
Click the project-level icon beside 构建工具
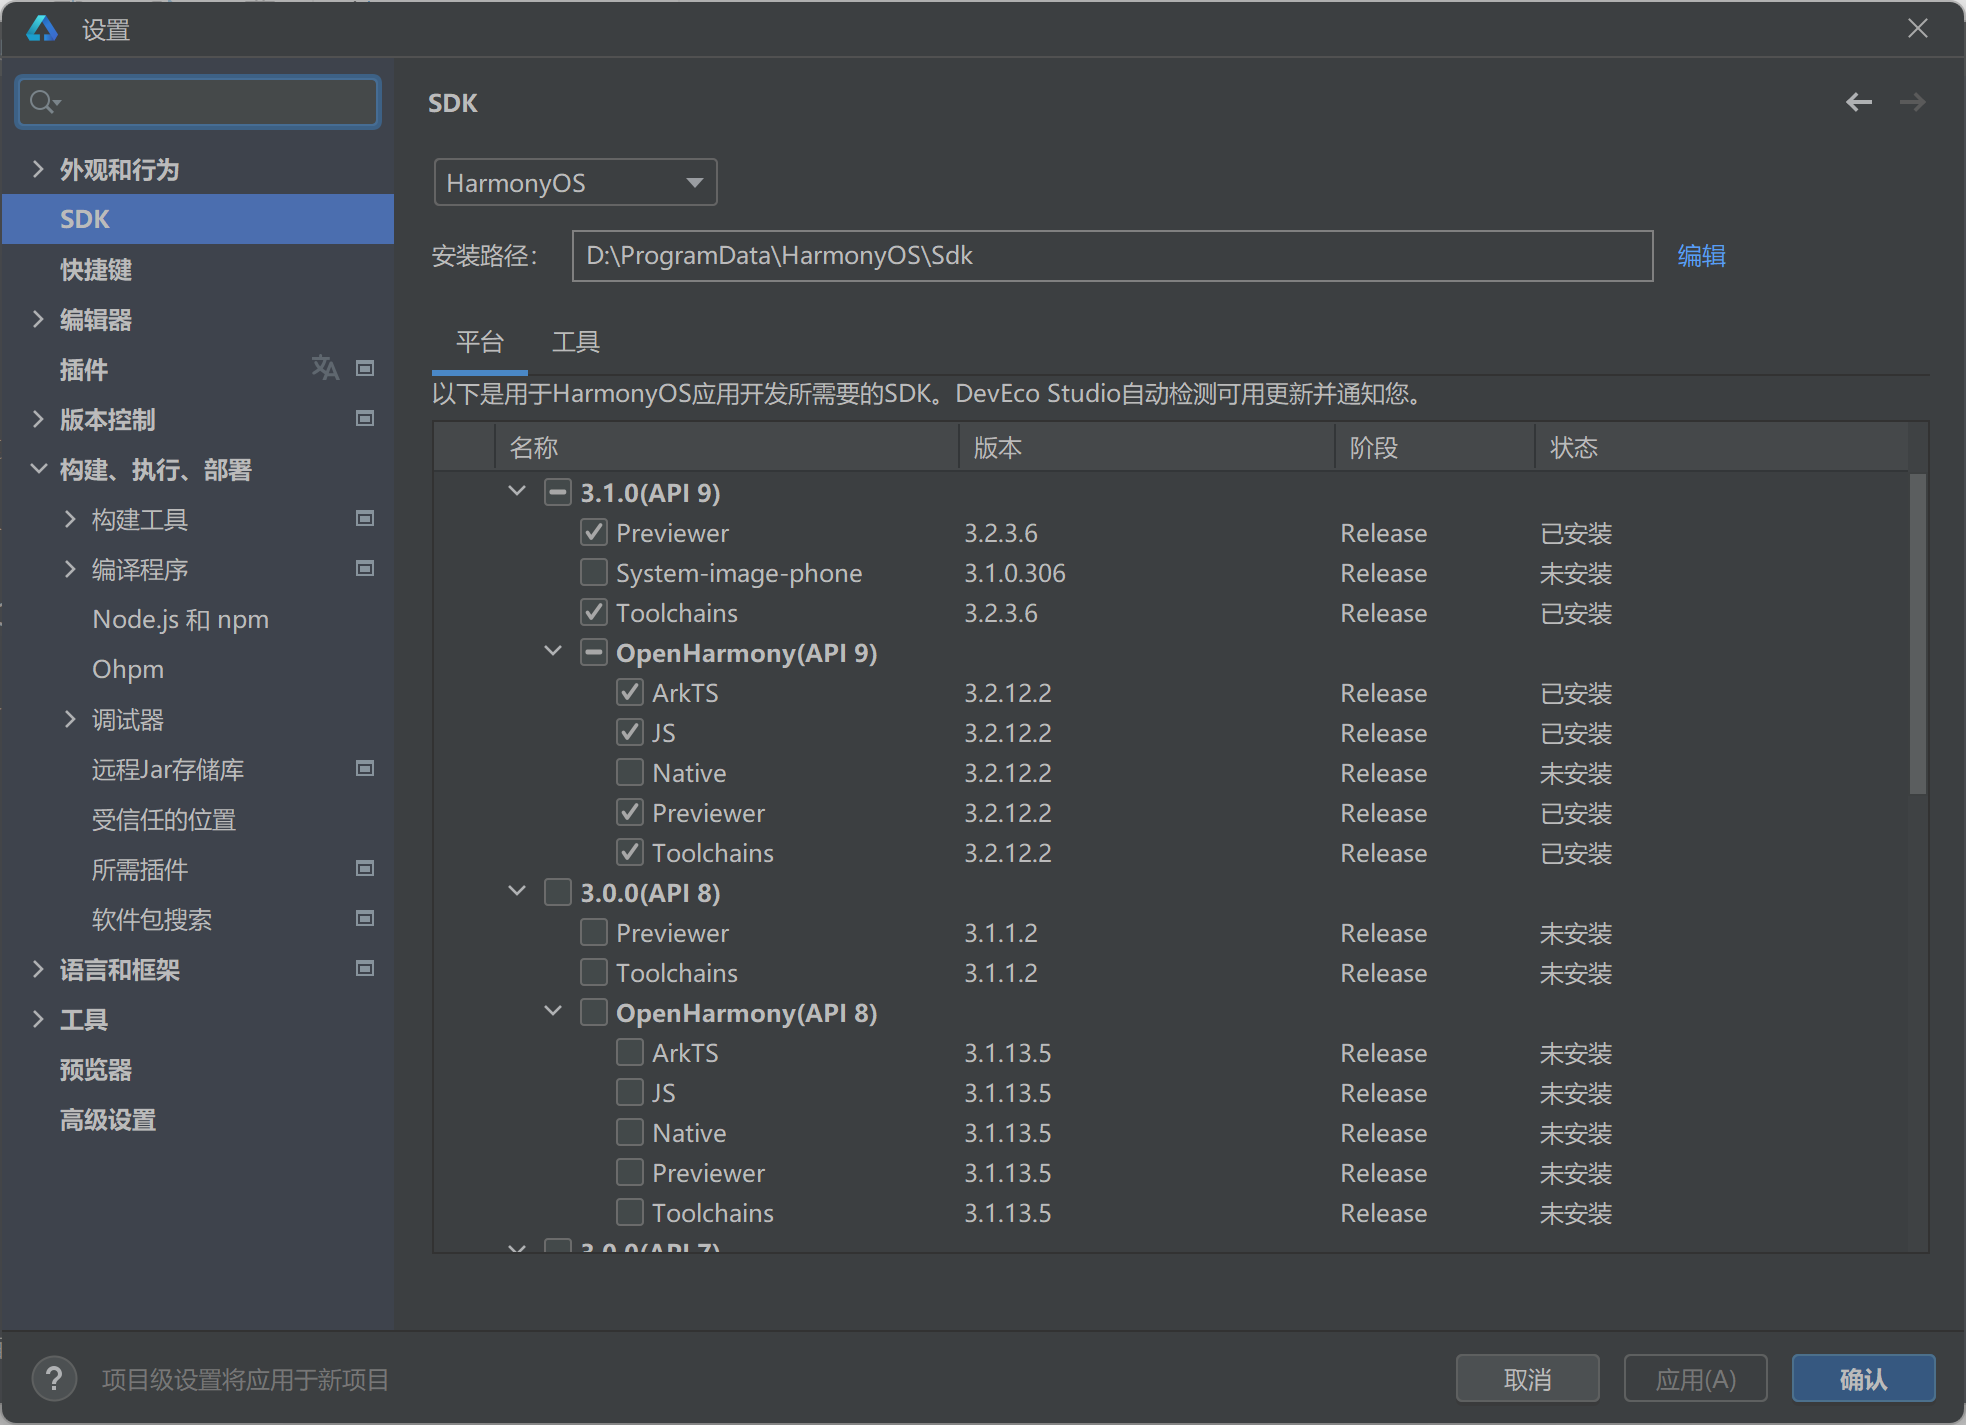(x=365, y=518)
